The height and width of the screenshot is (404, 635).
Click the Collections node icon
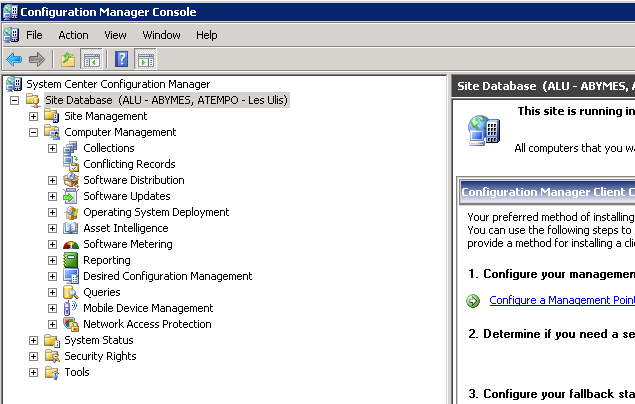(70, 148)
